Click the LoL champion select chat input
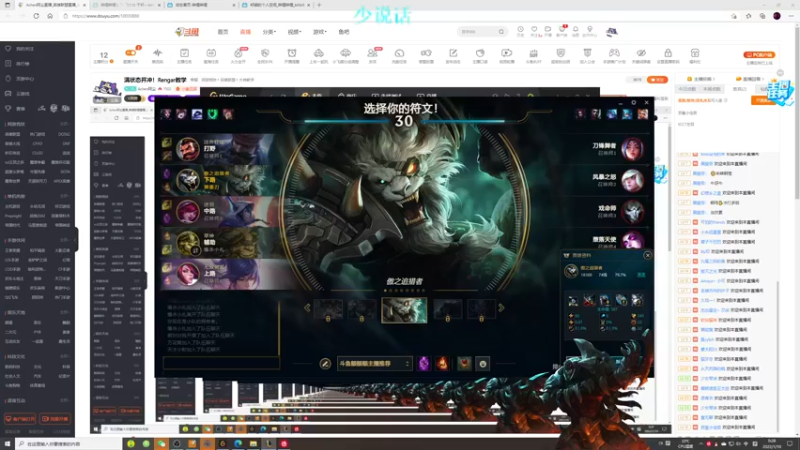800x450 pixels. [221, 363]
